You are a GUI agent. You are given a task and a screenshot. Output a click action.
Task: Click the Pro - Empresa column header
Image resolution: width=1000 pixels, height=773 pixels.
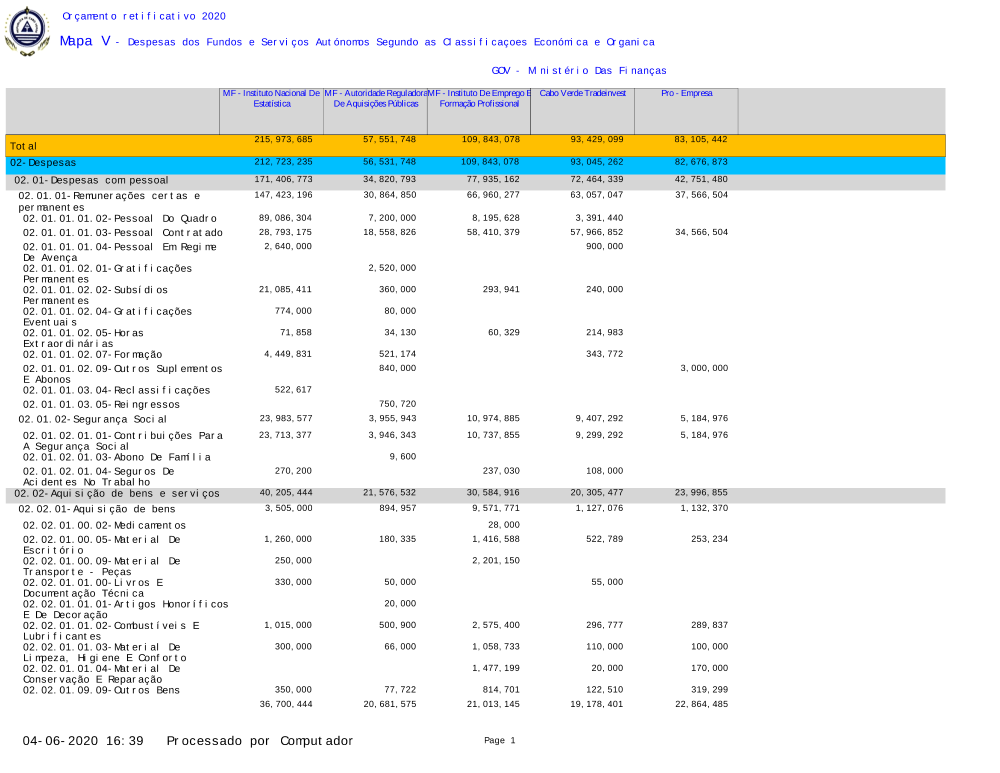[687, 93]
